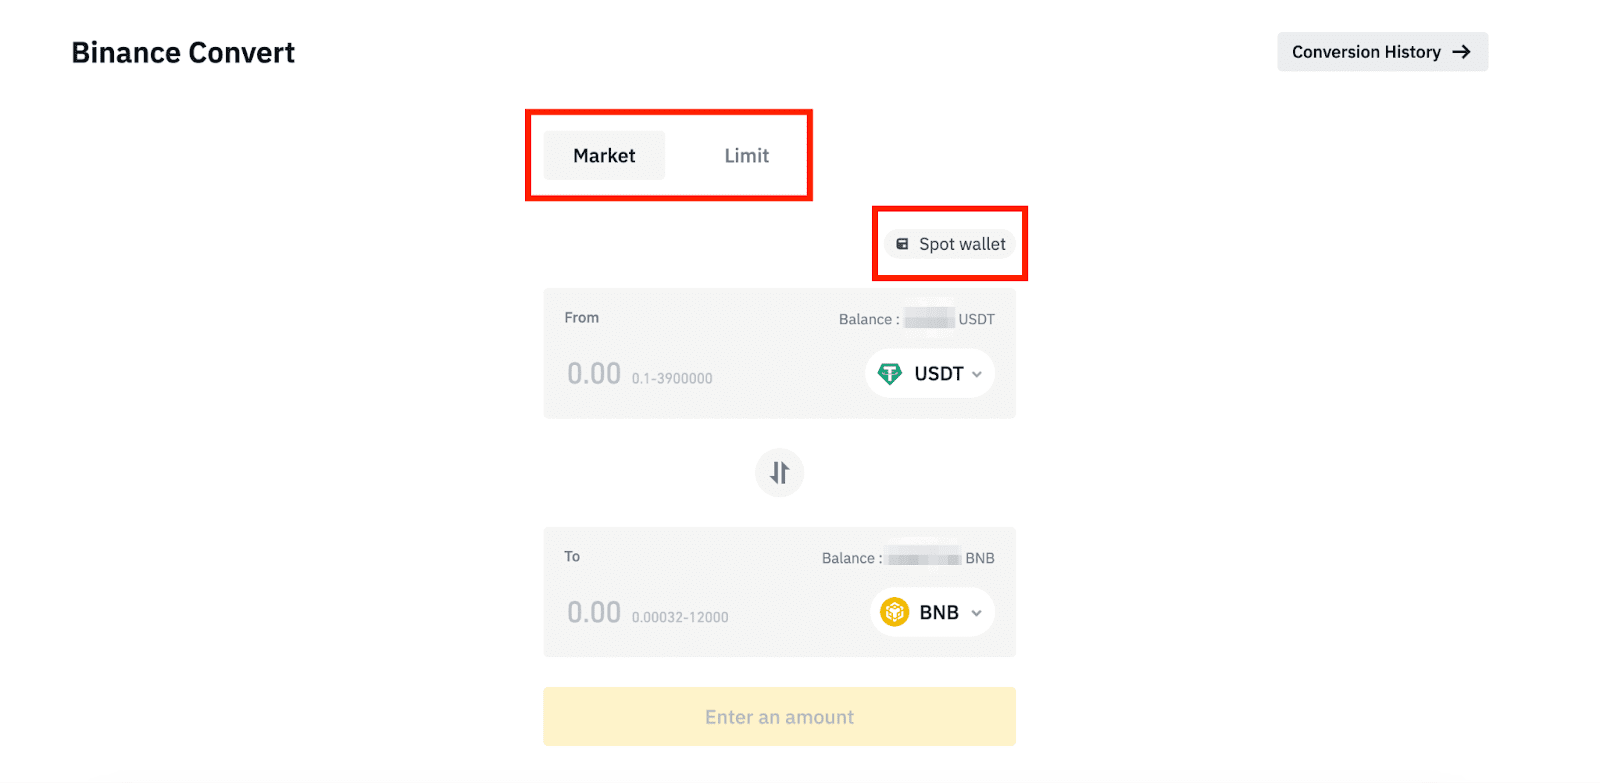Click the 0.1-3900000 range hint
Image resolution: width=1600 pixels, height=783 pixels.
pyautogui.click(x=672, y=378)
